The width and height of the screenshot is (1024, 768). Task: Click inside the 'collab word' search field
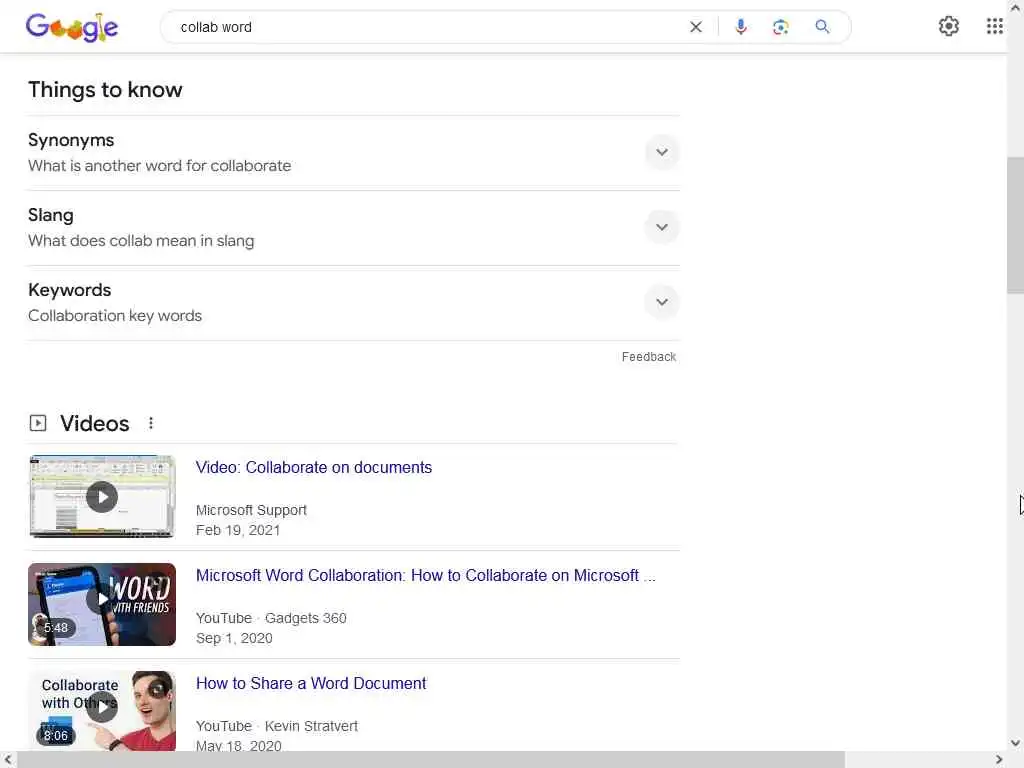424,27
